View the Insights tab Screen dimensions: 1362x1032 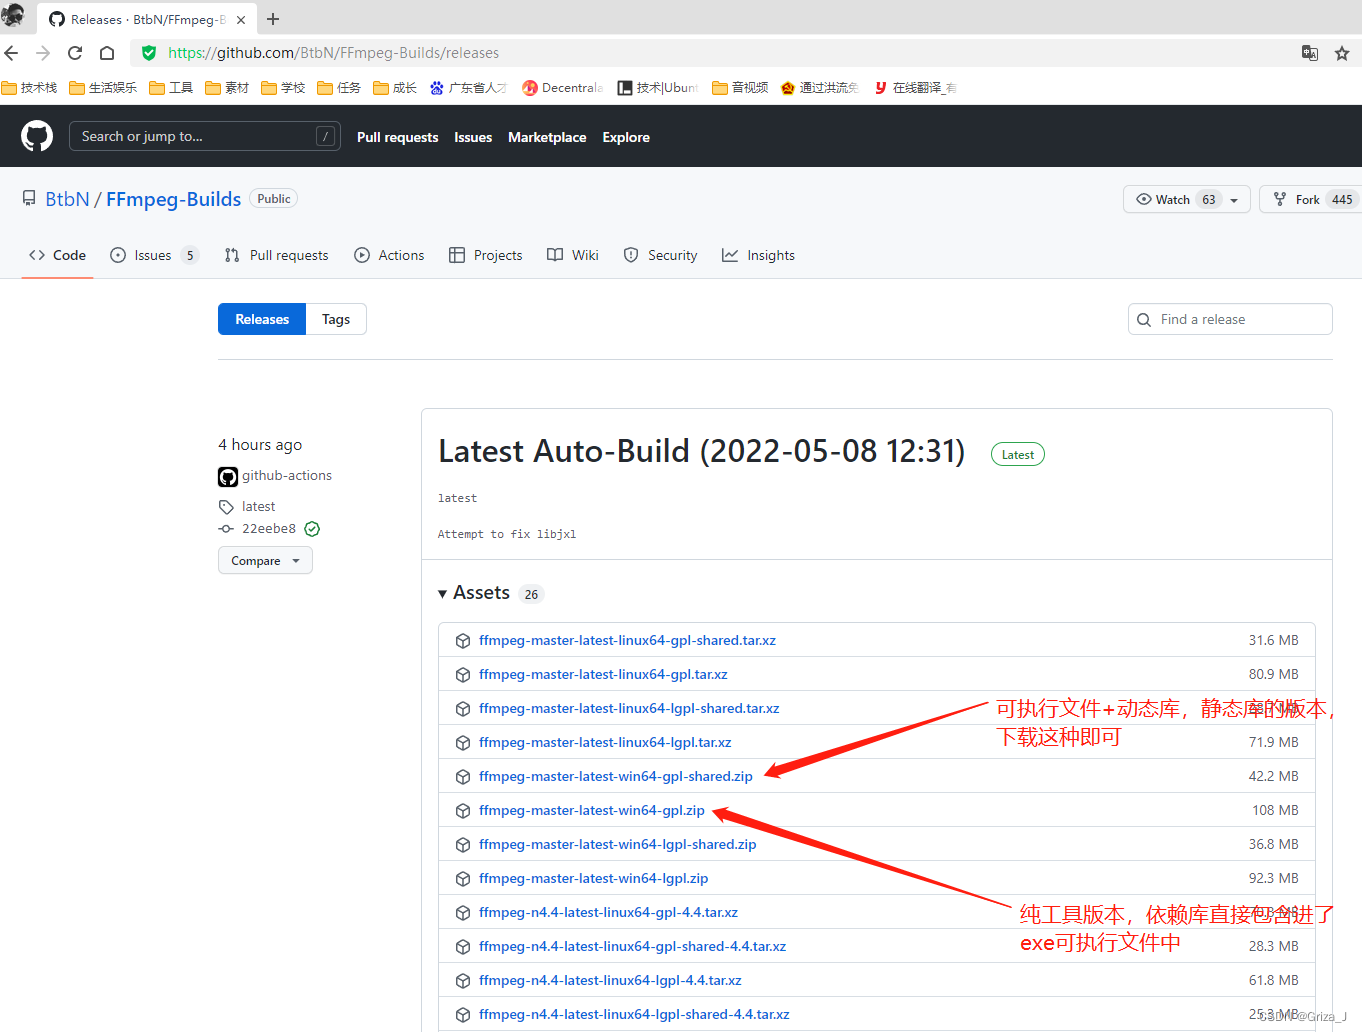coord(759,255)
